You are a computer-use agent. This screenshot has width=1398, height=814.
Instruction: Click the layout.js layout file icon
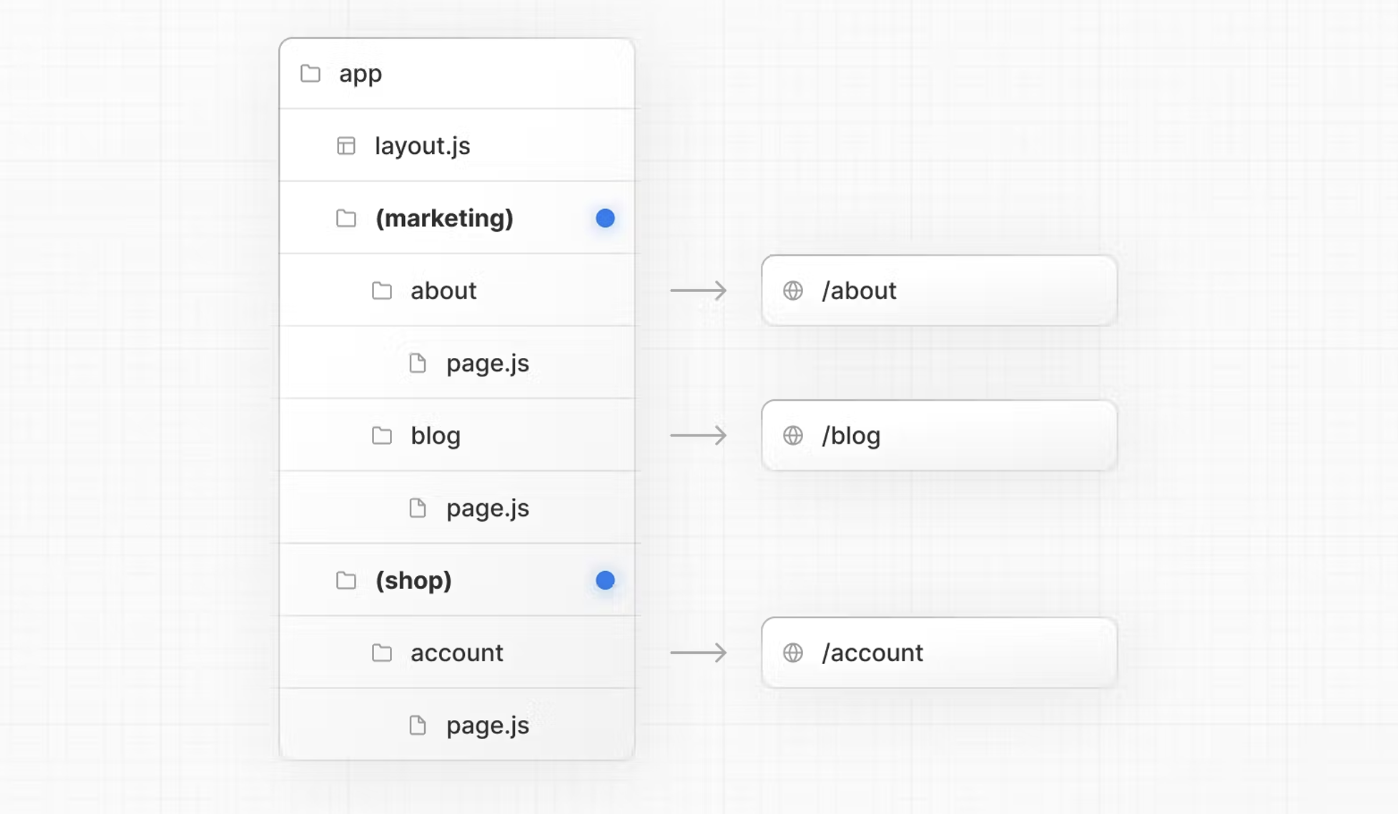coord(346,146)
